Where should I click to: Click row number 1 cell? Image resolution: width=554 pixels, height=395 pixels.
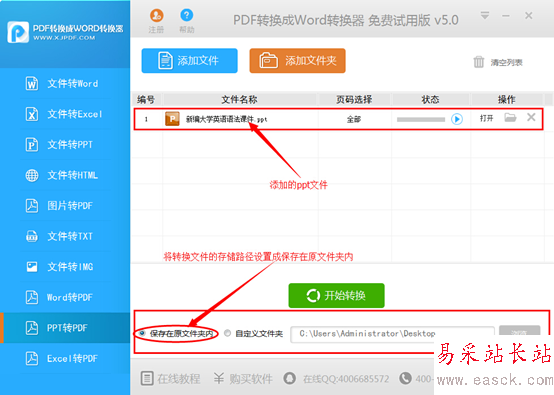146,119
